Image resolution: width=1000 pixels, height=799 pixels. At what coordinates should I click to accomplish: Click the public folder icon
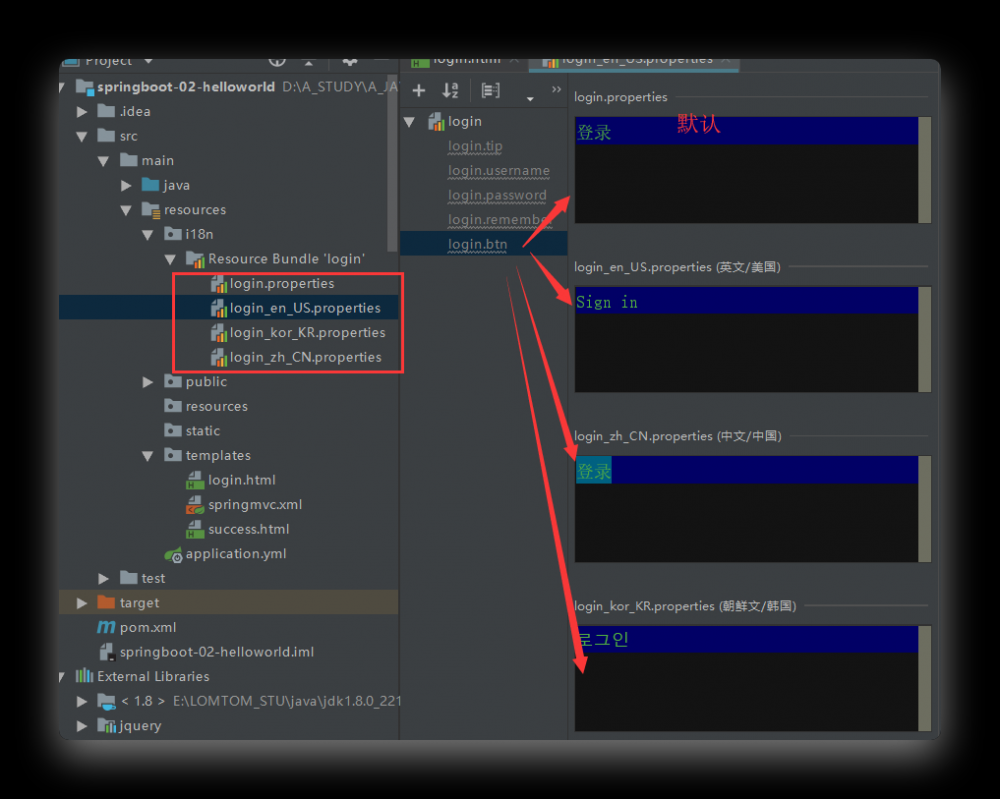point(173,381)
